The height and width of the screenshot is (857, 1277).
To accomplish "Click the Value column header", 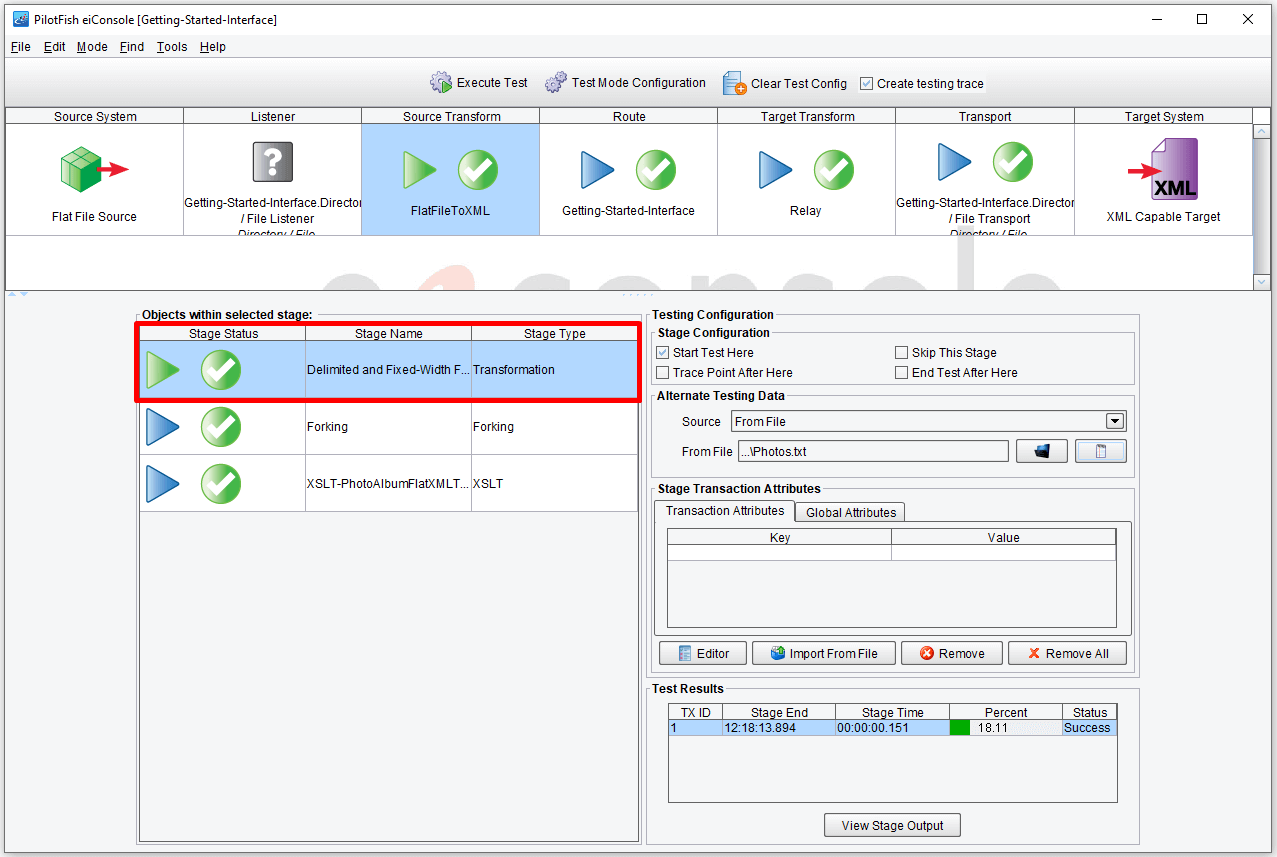I will point(1003,537).
